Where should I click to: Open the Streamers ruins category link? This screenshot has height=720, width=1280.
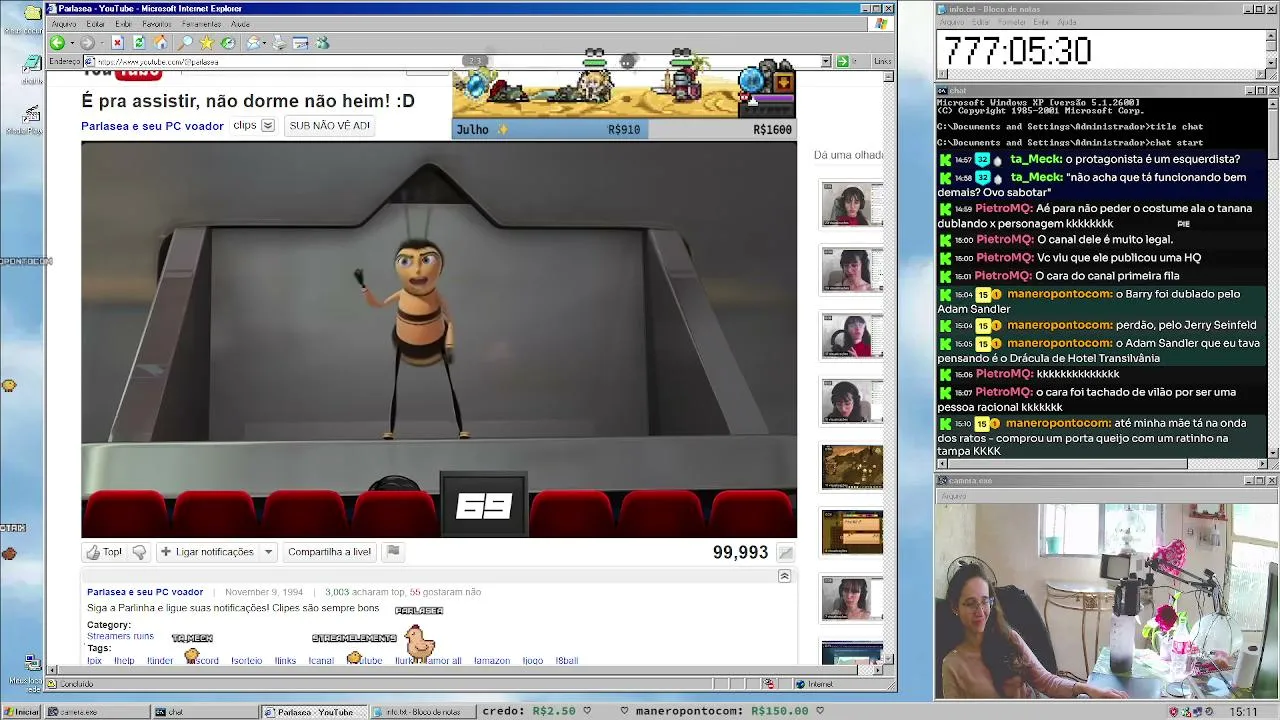click(120, 636)
